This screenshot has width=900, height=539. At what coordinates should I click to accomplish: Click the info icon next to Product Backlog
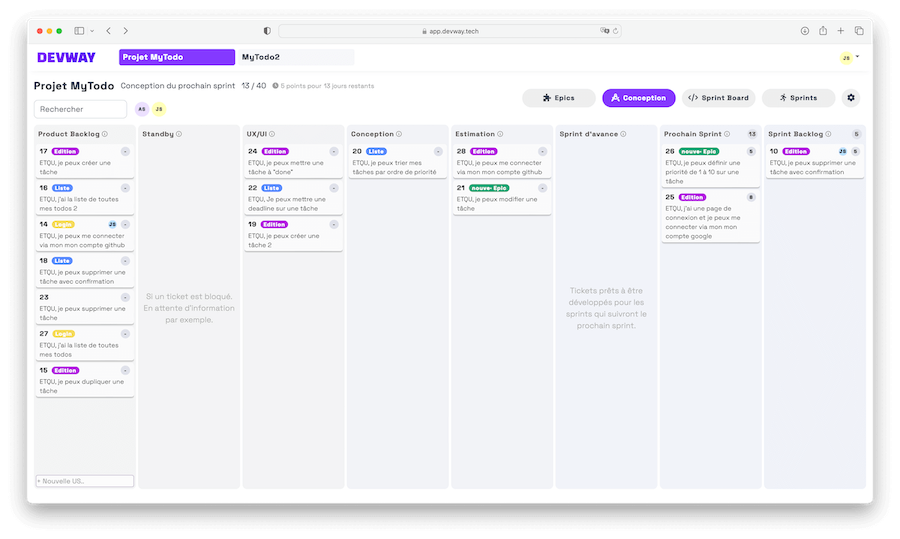click(x=105, y=134)
